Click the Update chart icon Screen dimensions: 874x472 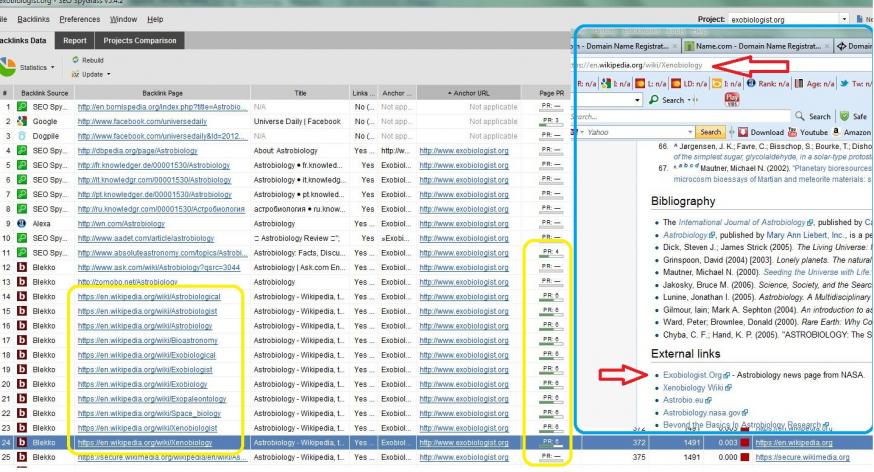click(75, 74)
